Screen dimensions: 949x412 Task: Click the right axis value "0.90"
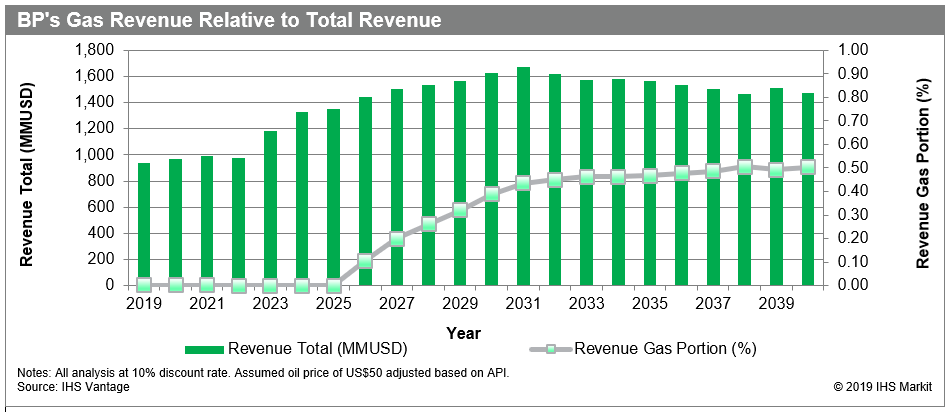coord(851,74)
